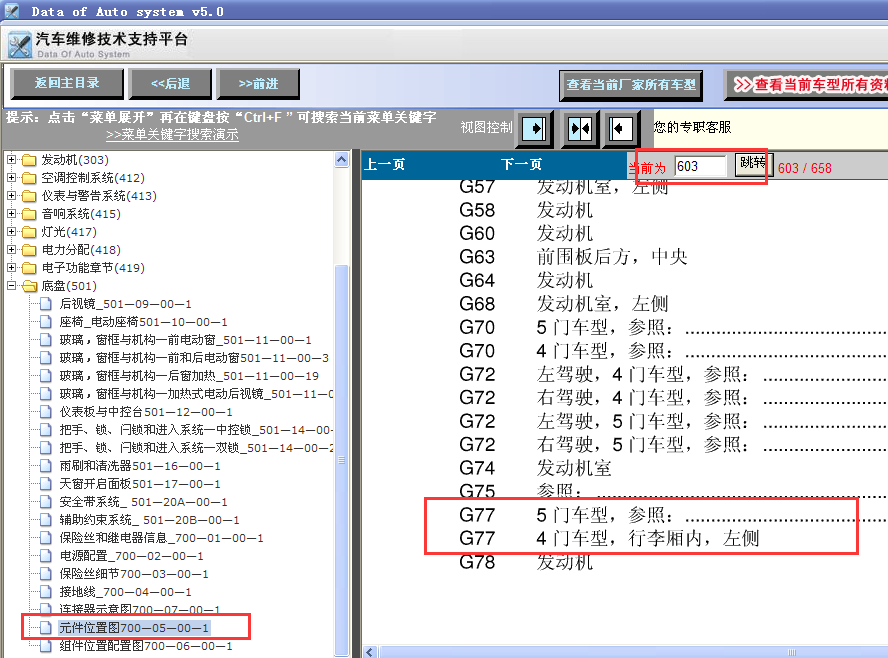Open the 菜单关键字搜索演示 link
The image size is (888, 658).
pyautogui.click(x=172, y=135)
